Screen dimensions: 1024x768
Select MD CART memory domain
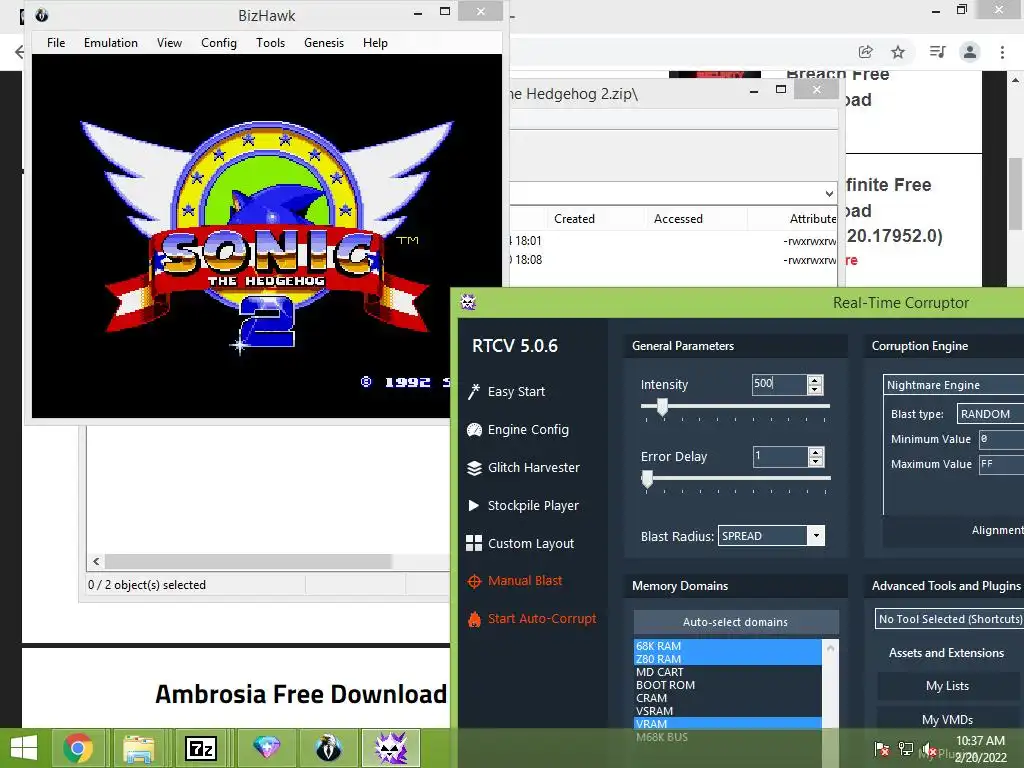point(728,672)
